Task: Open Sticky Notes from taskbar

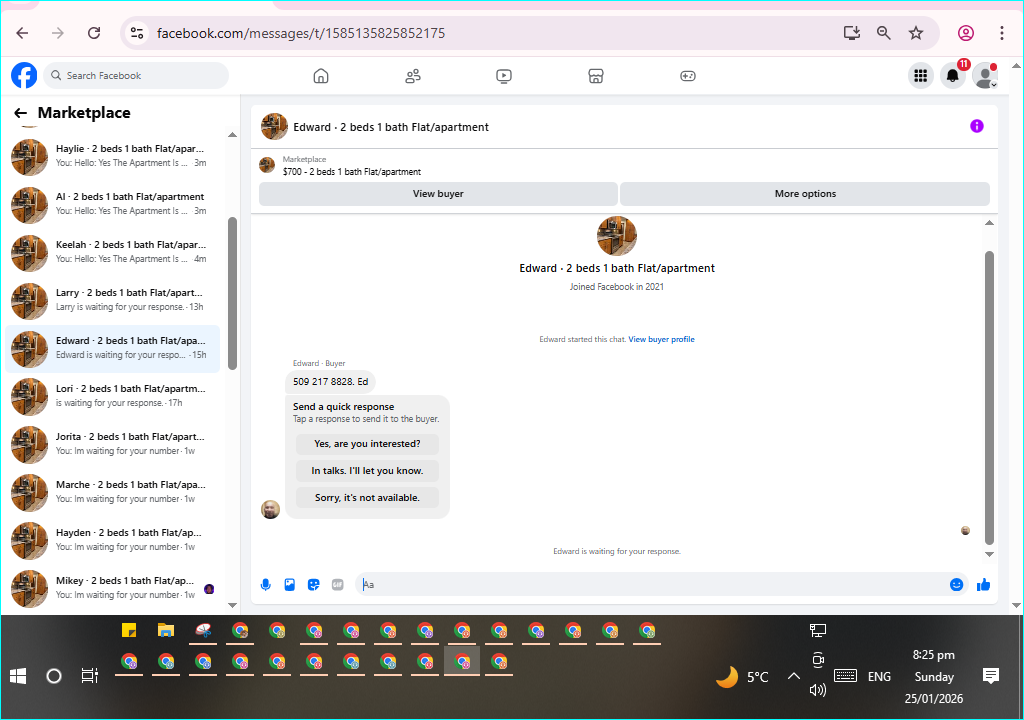Action: coord(129,630)
